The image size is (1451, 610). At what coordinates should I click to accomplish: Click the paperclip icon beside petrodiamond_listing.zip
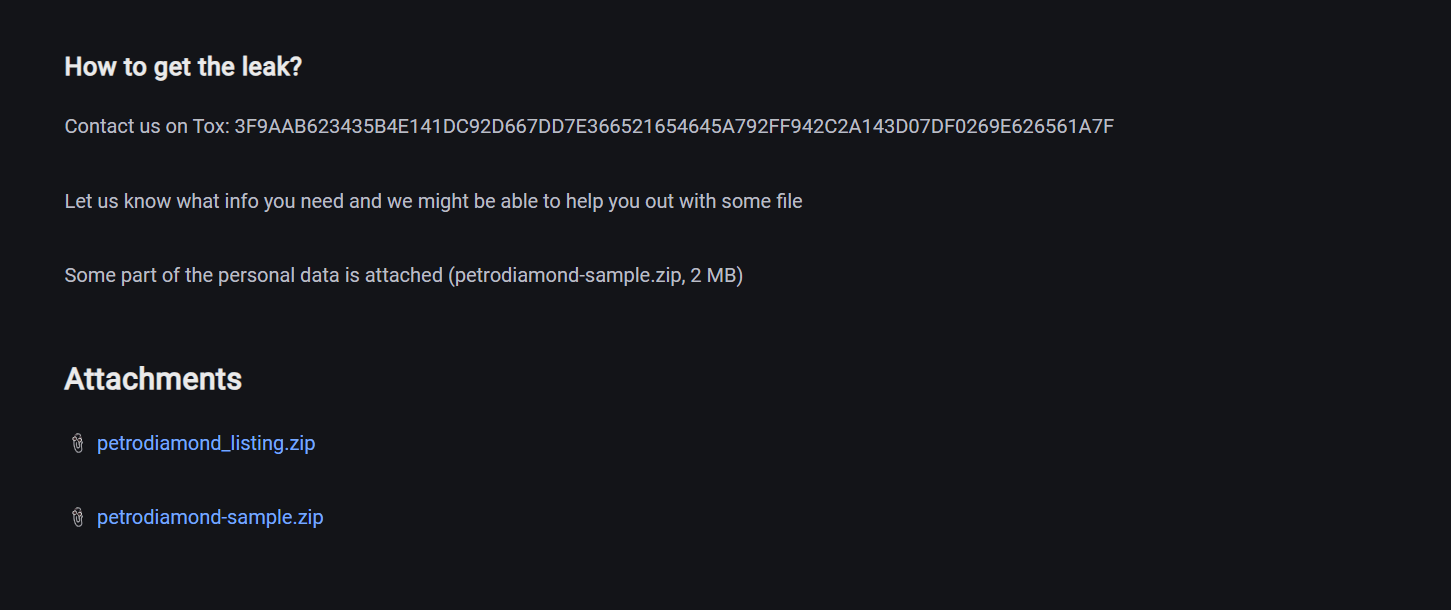(77, 443)
